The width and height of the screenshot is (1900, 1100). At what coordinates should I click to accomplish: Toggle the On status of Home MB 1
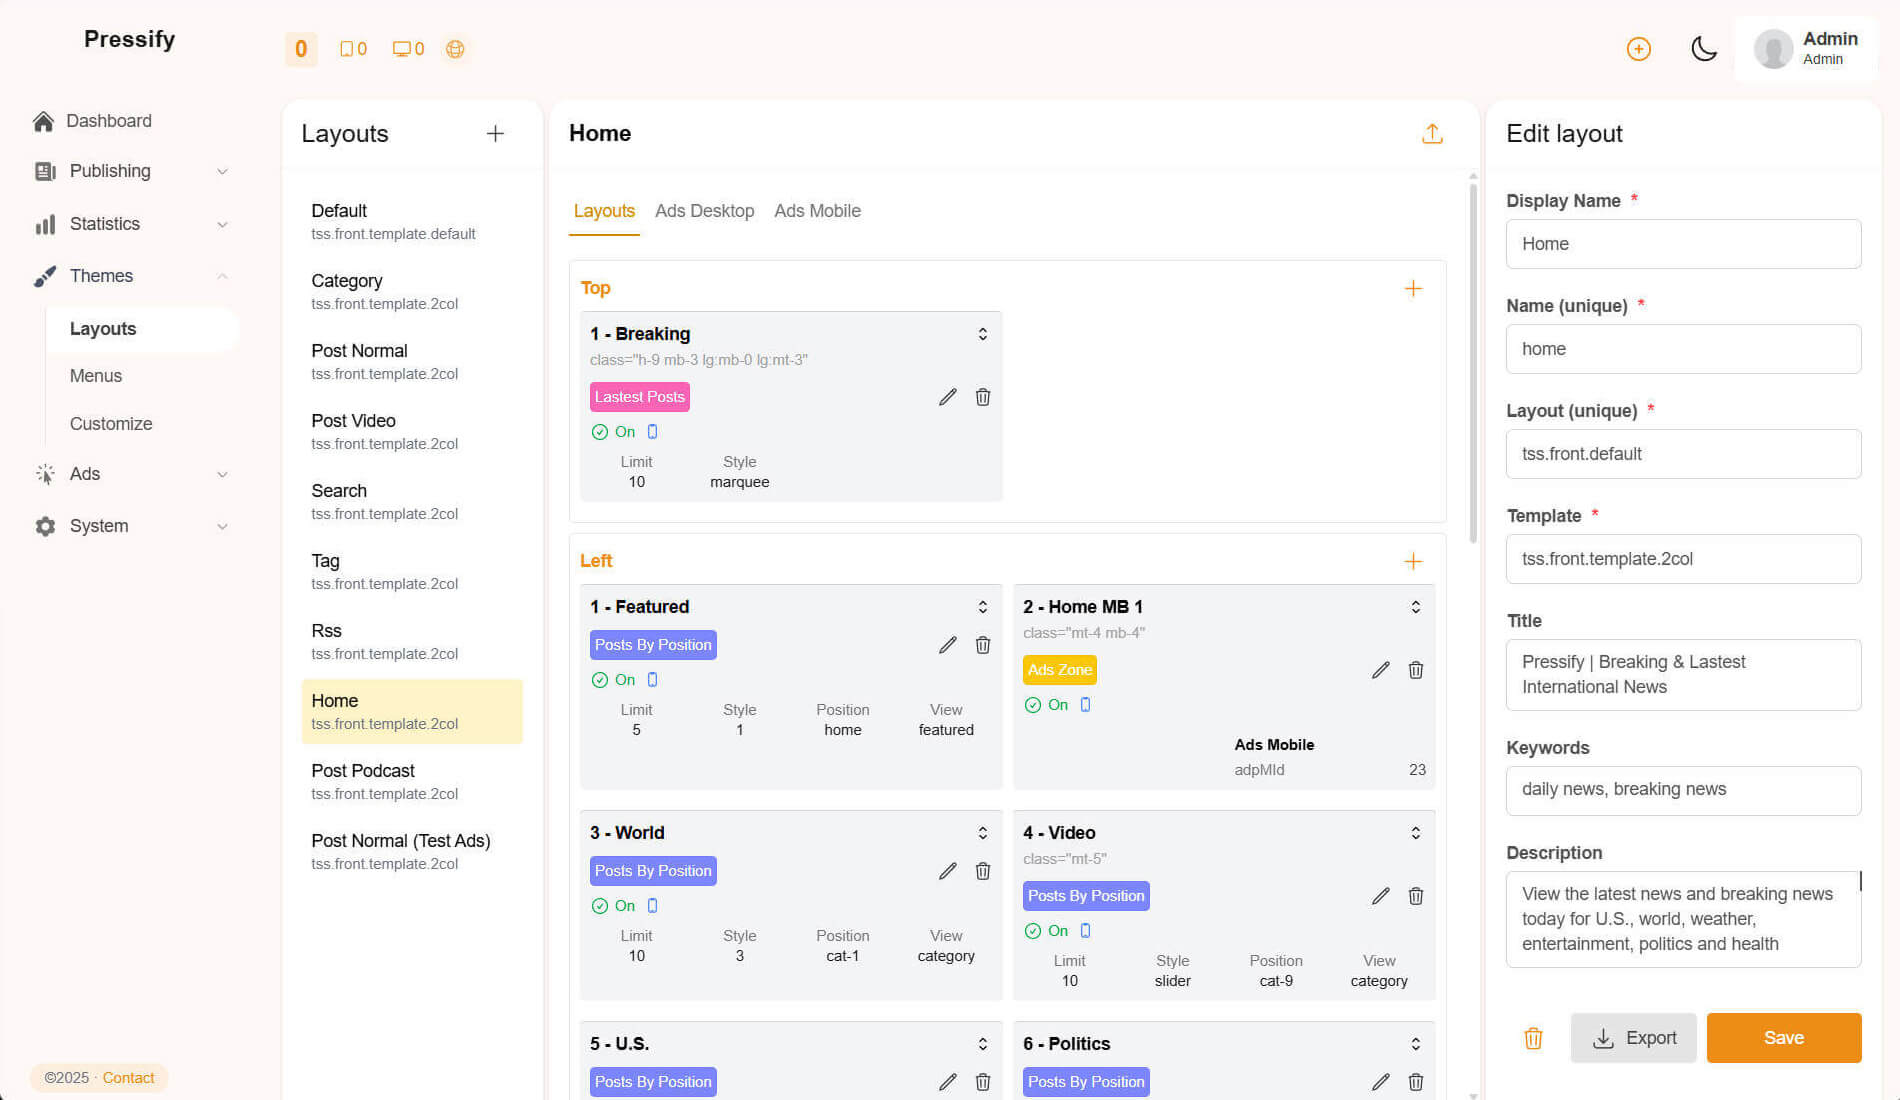[x=1046, y=705]
